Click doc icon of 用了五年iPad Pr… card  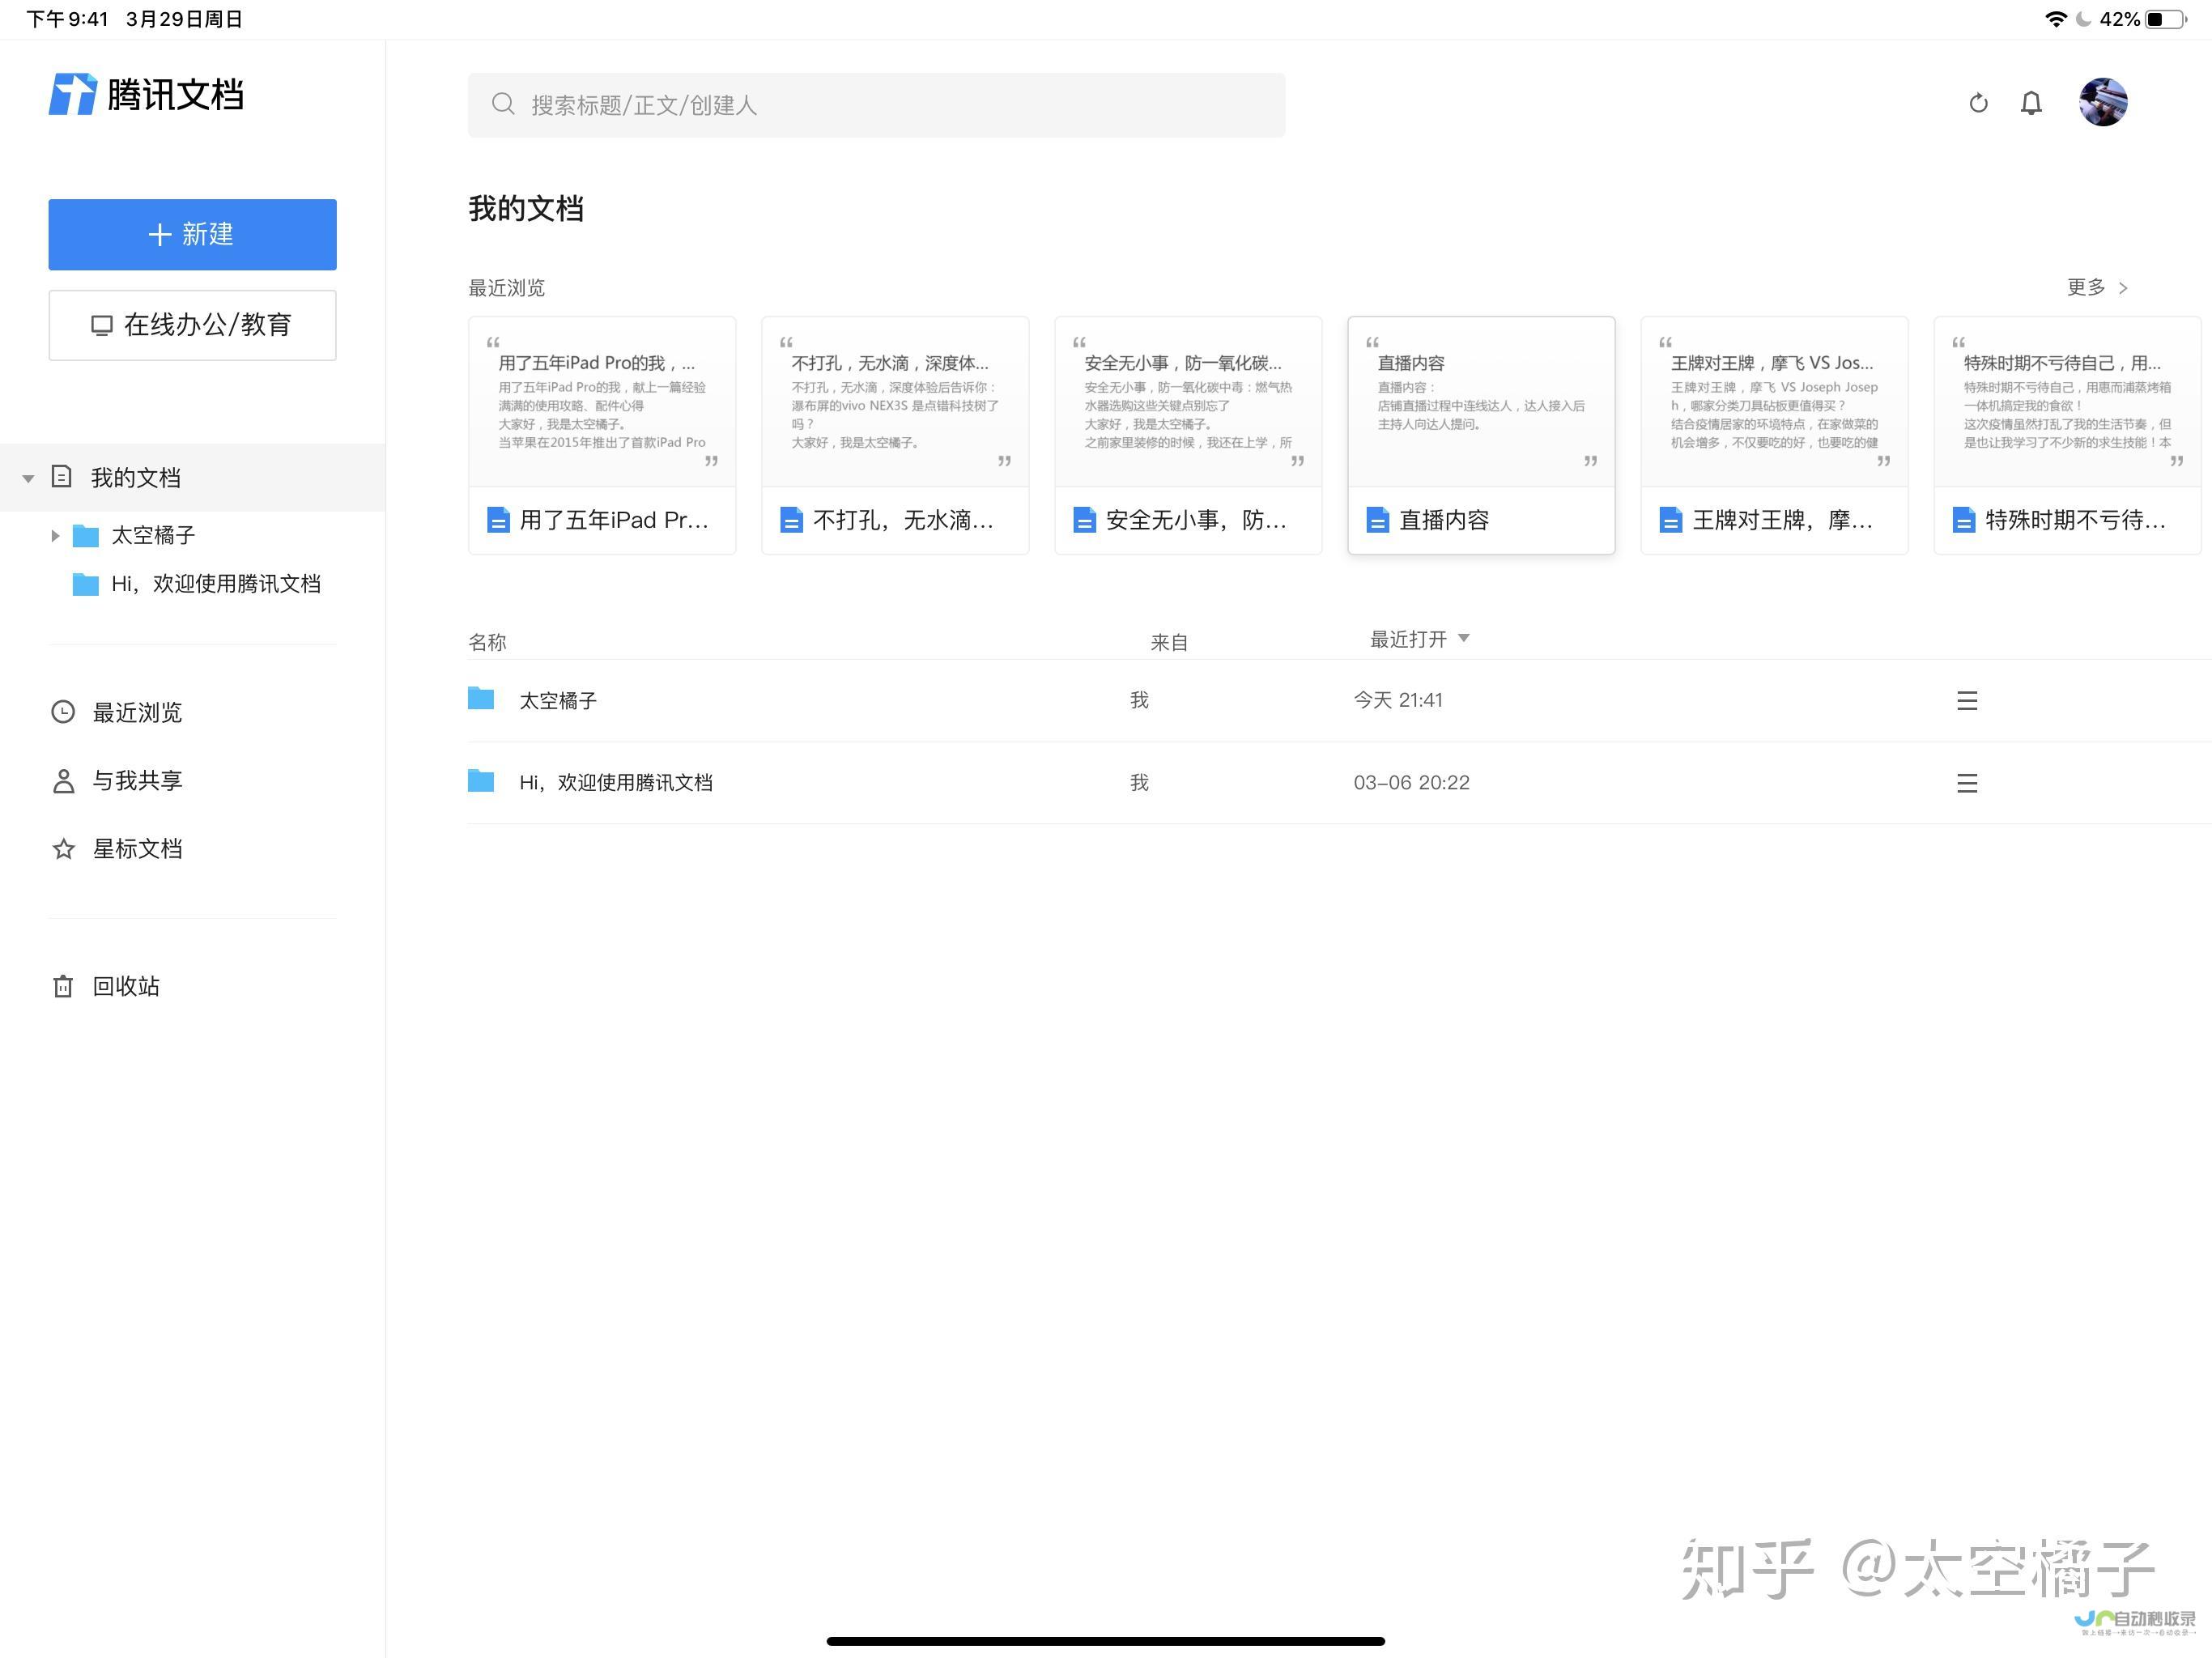coord(498,520)
